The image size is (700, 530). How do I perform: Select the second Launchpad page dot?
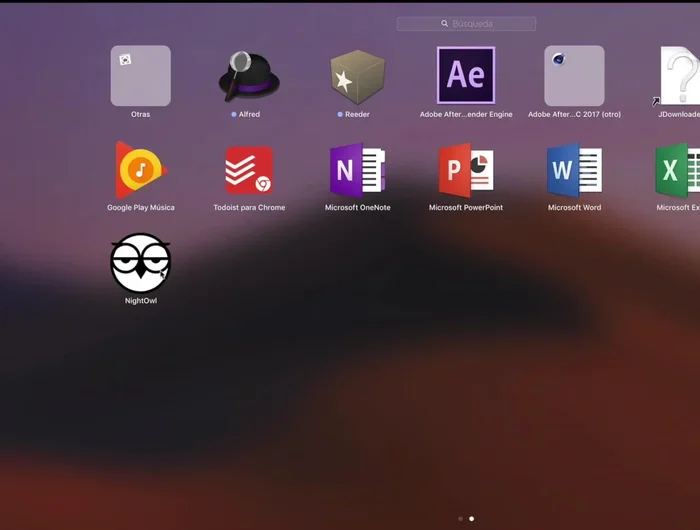coord(471,518)
